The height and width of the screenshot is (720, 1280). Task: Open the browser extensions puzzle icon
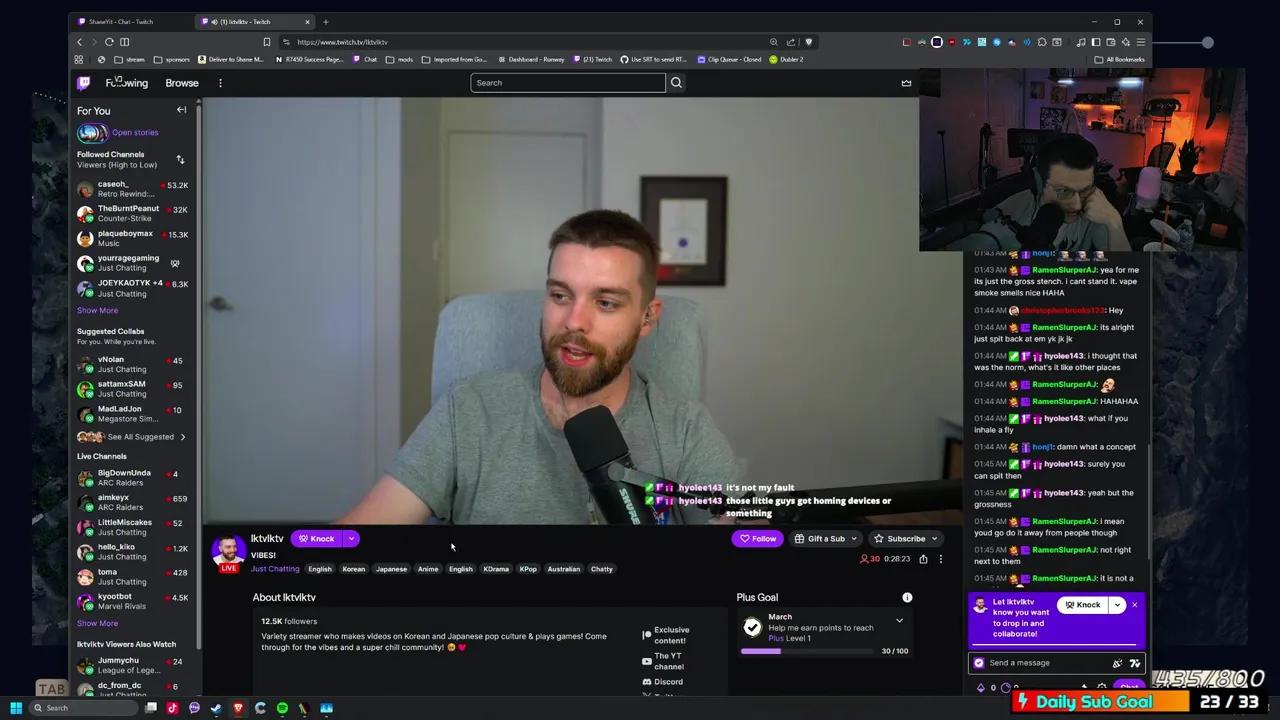1042,42
